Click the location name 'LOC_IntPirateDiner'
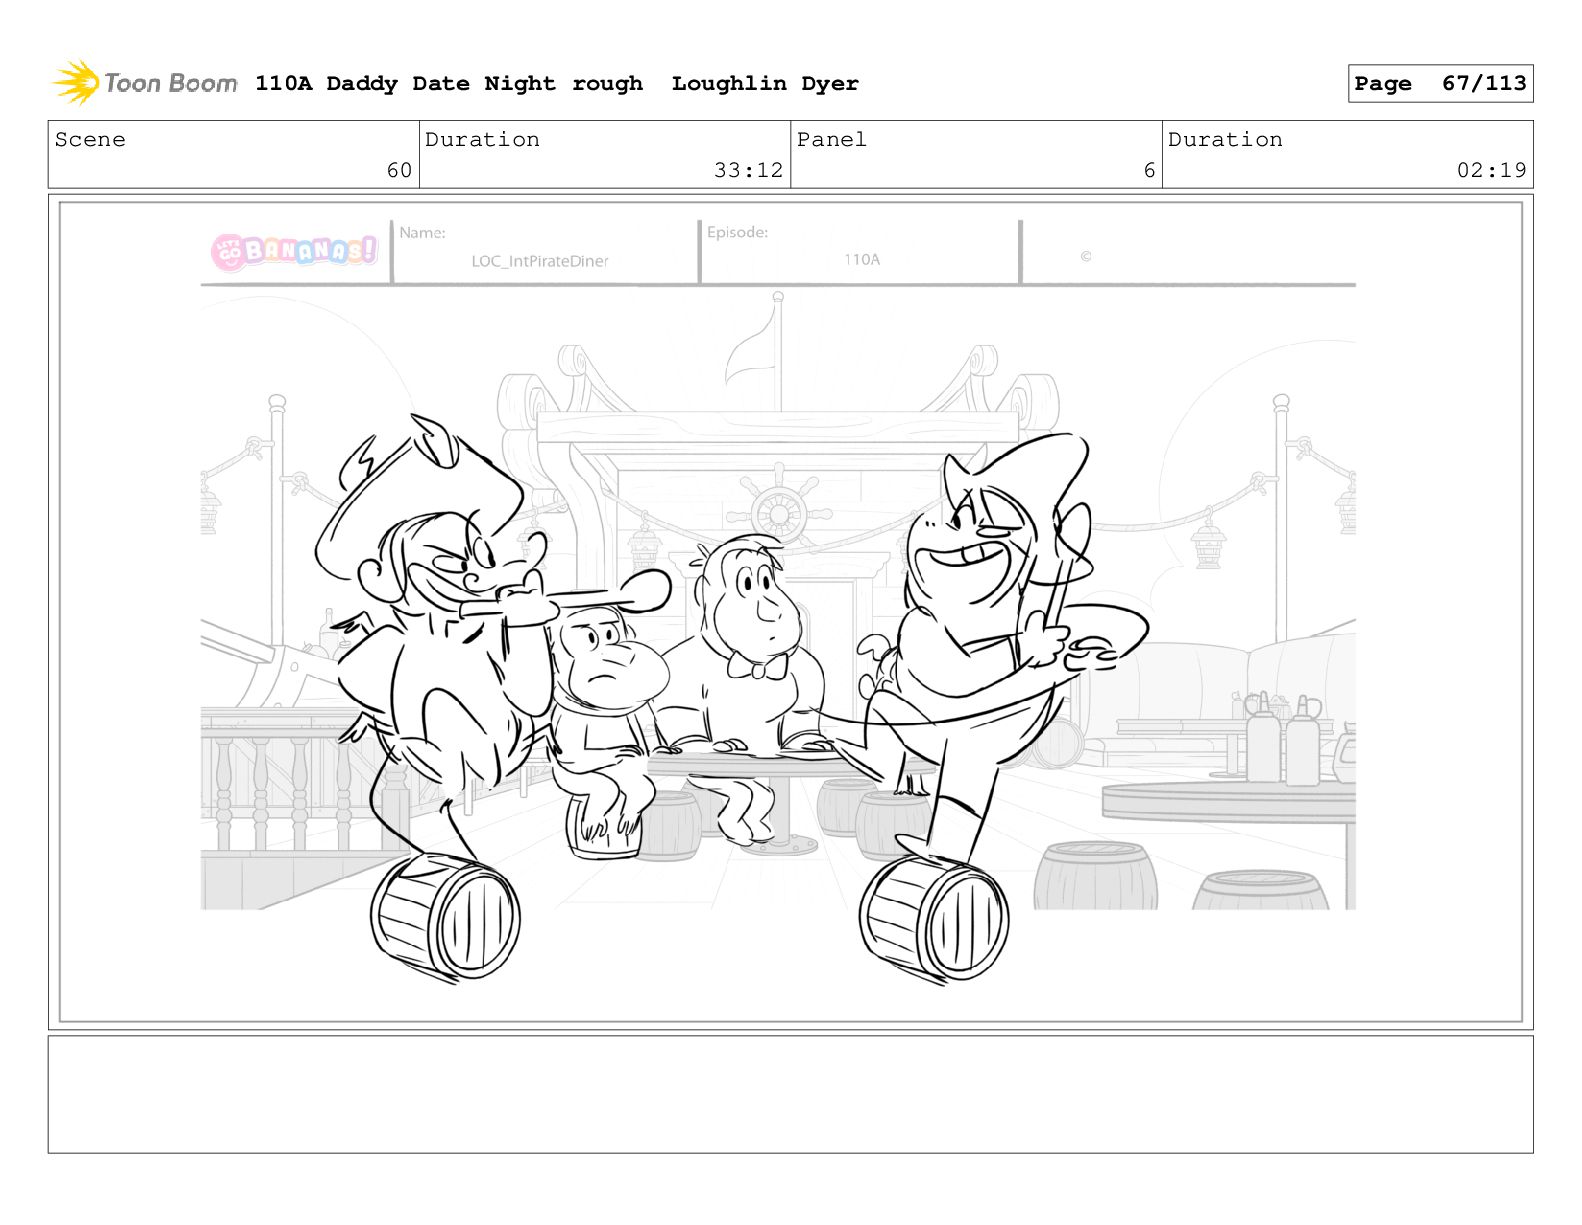This screenshot has width=1582, height=1225. [x=540, y=261]
